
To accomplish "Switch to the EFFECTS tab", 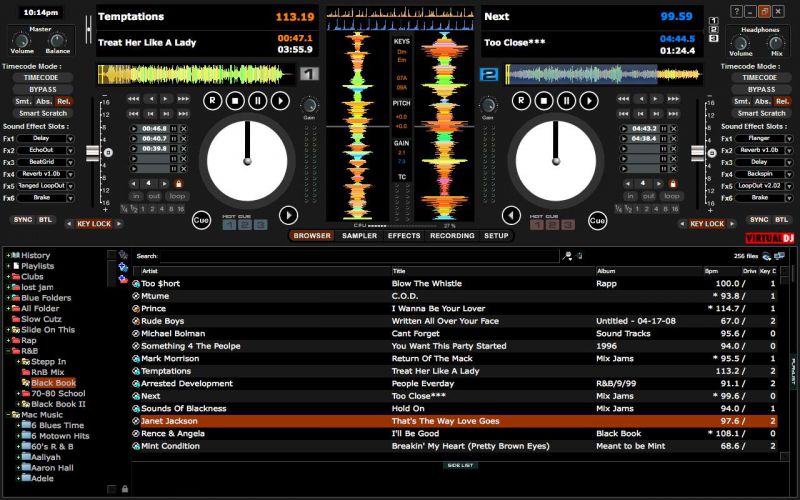I will tap(404, 236).
